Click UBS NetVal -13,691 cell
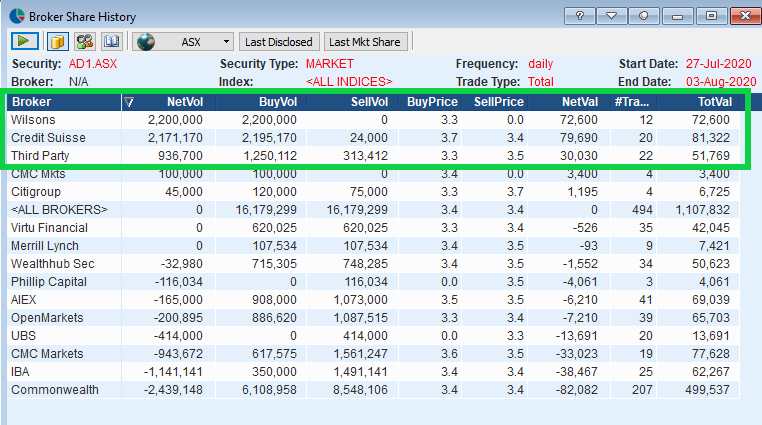Screen dimensions: 762x425 click(569, 336)
